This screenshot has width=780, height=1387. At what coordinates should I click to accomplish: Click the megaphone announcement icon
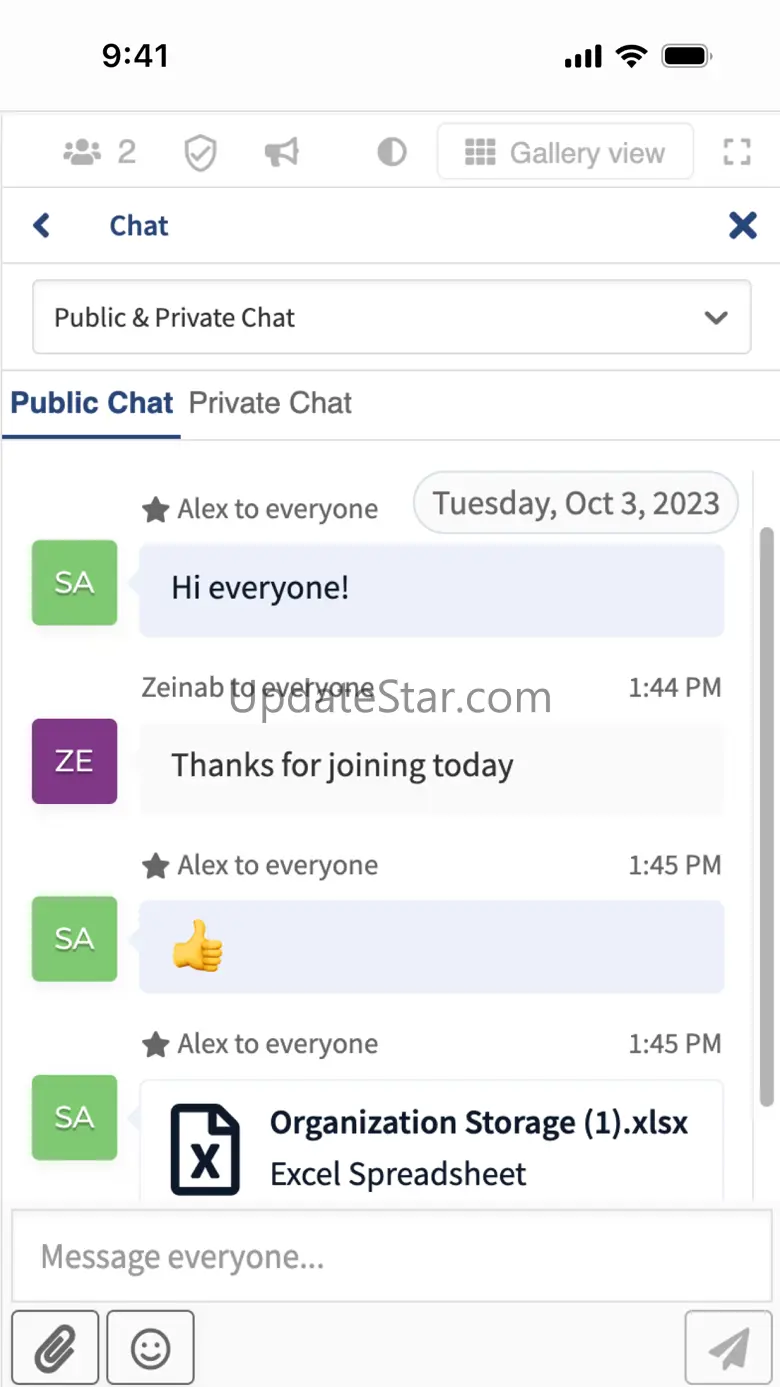coord(281,152)
